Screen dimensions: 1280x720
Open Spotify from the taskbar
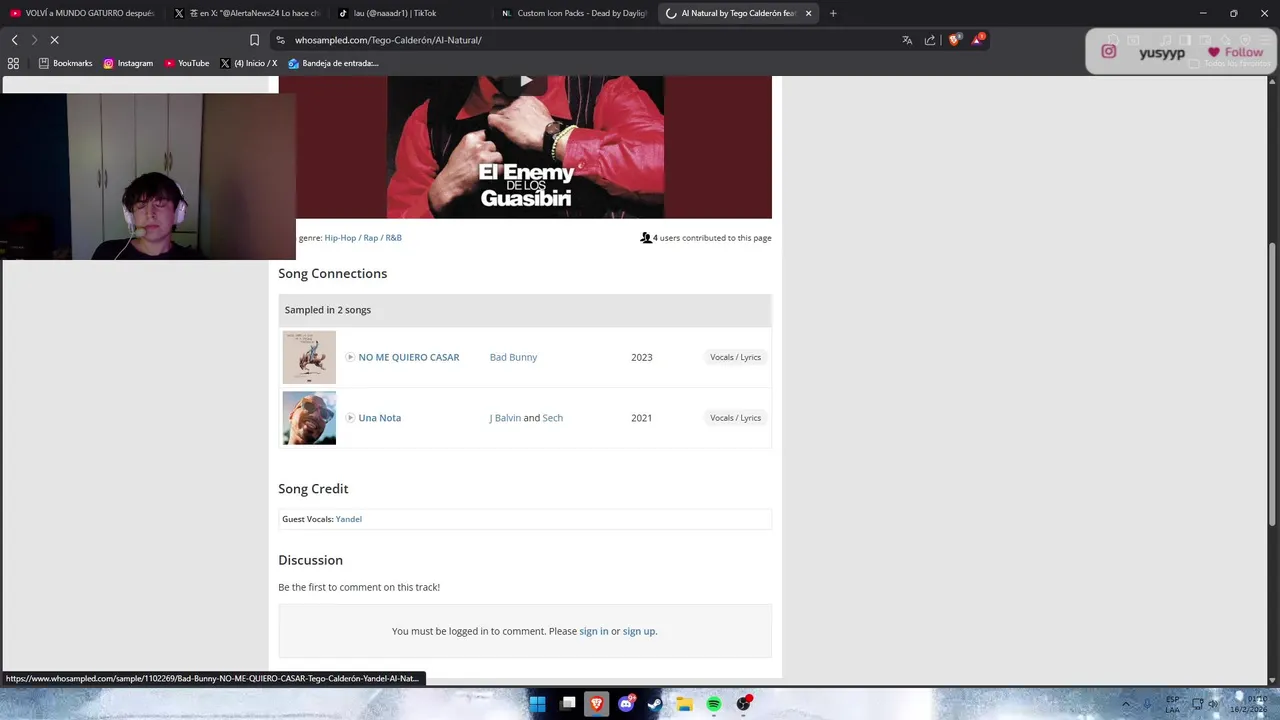(714, 704)
